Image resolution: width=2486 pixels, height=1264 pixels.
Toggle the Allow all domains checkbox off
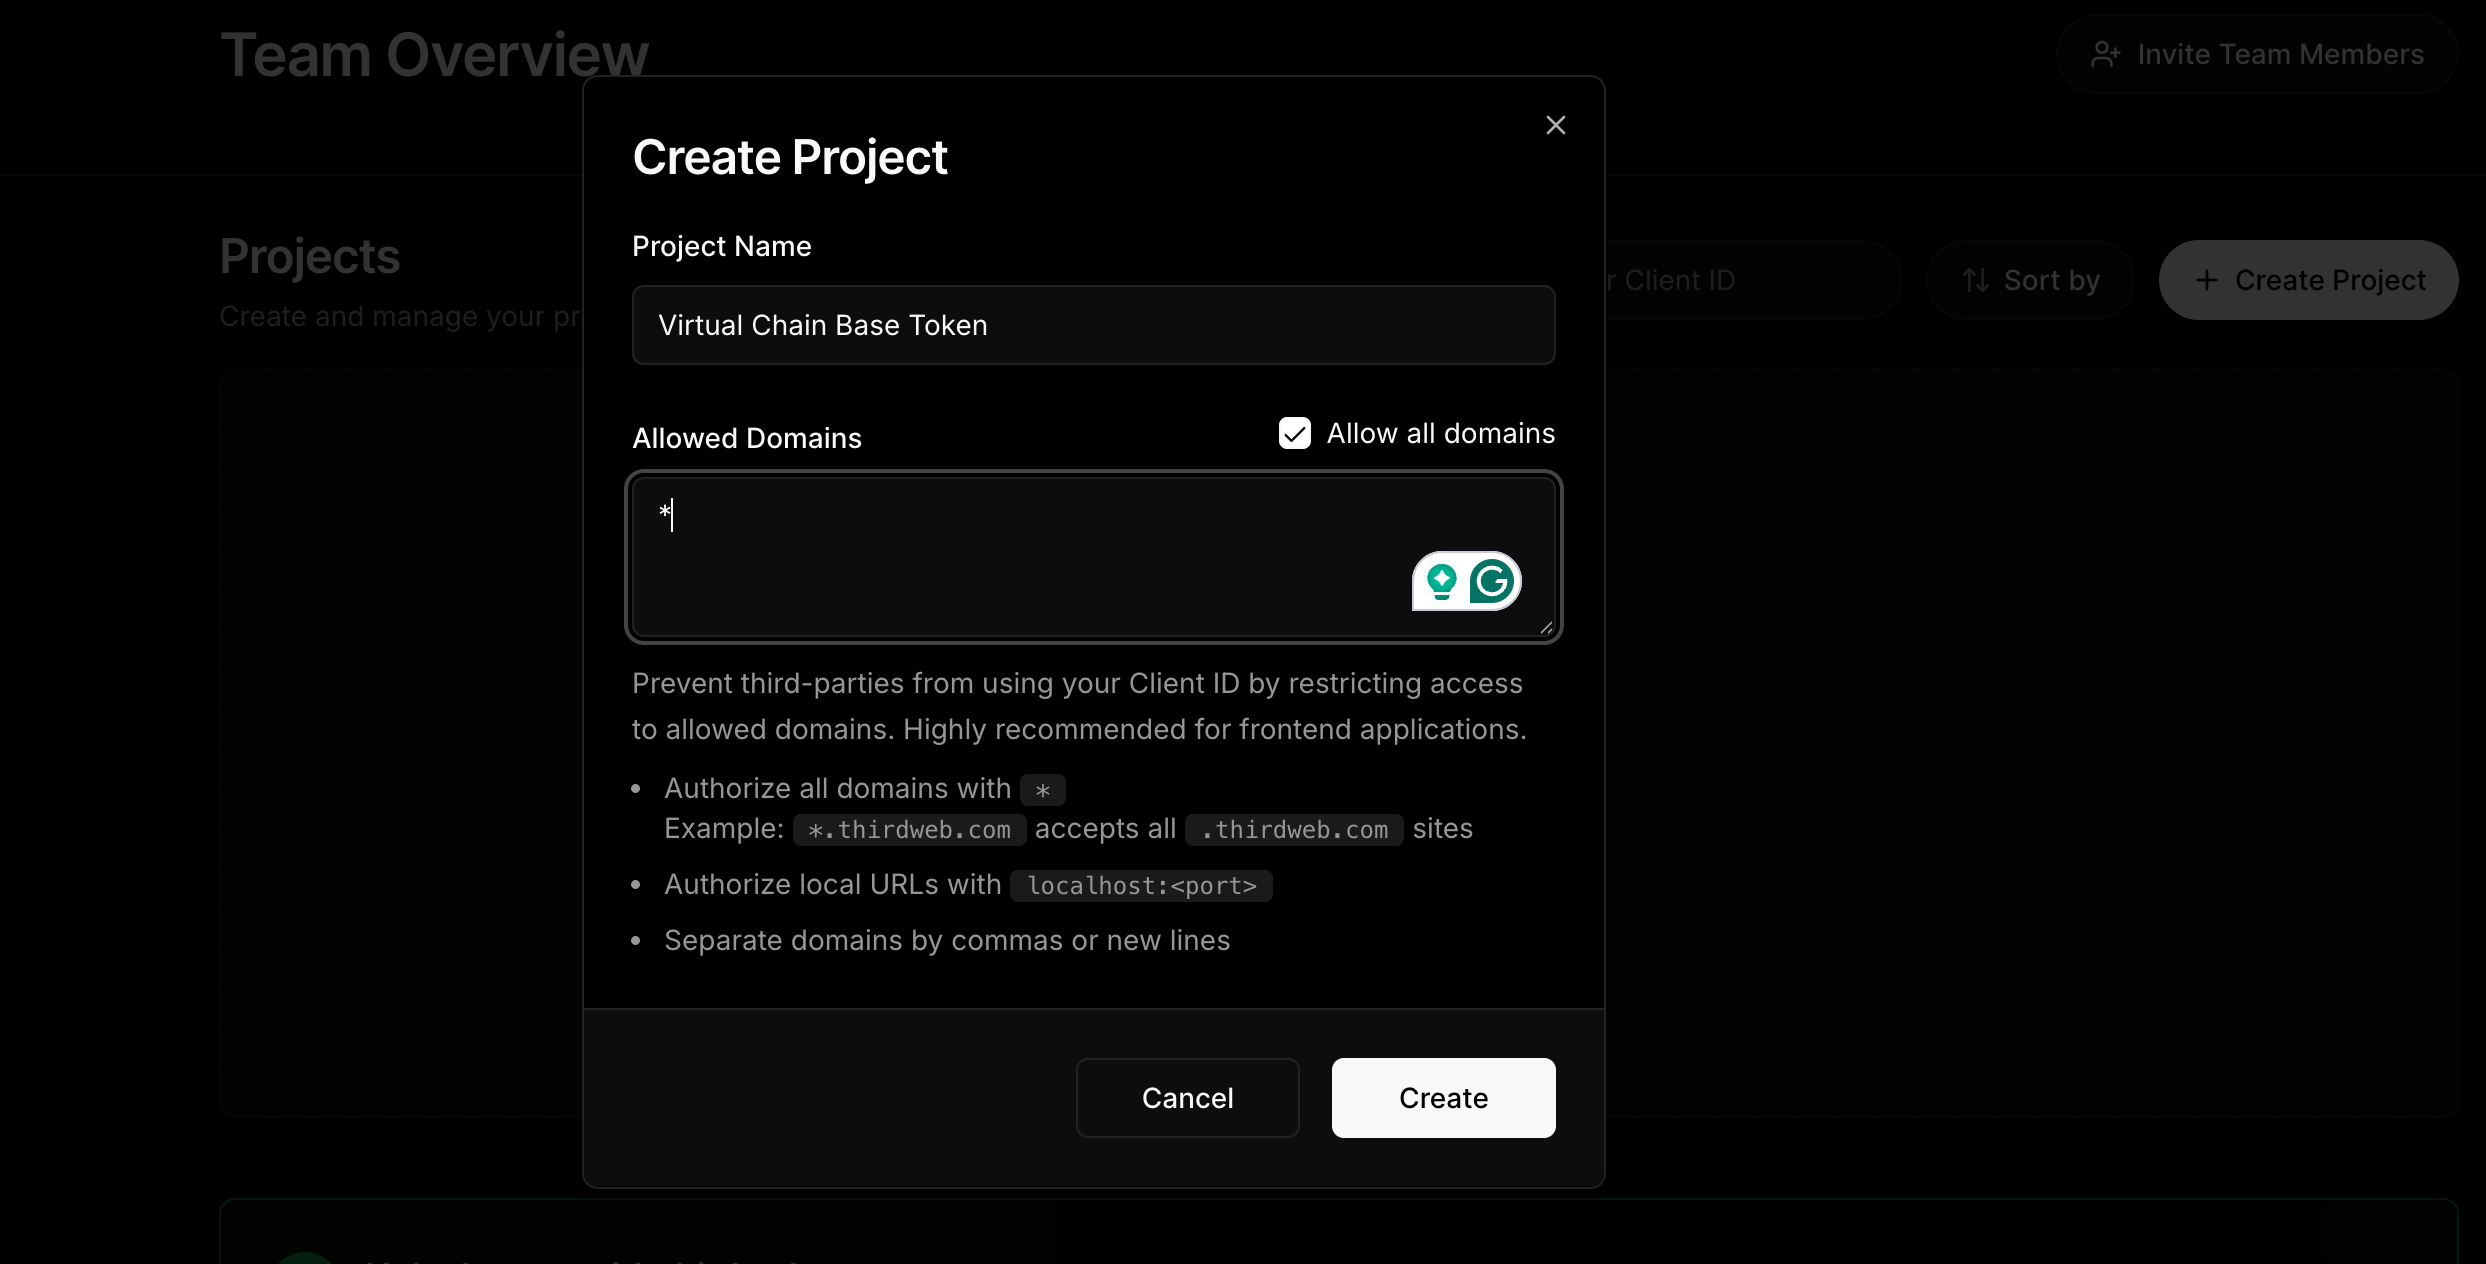[x=1293, y=433]
